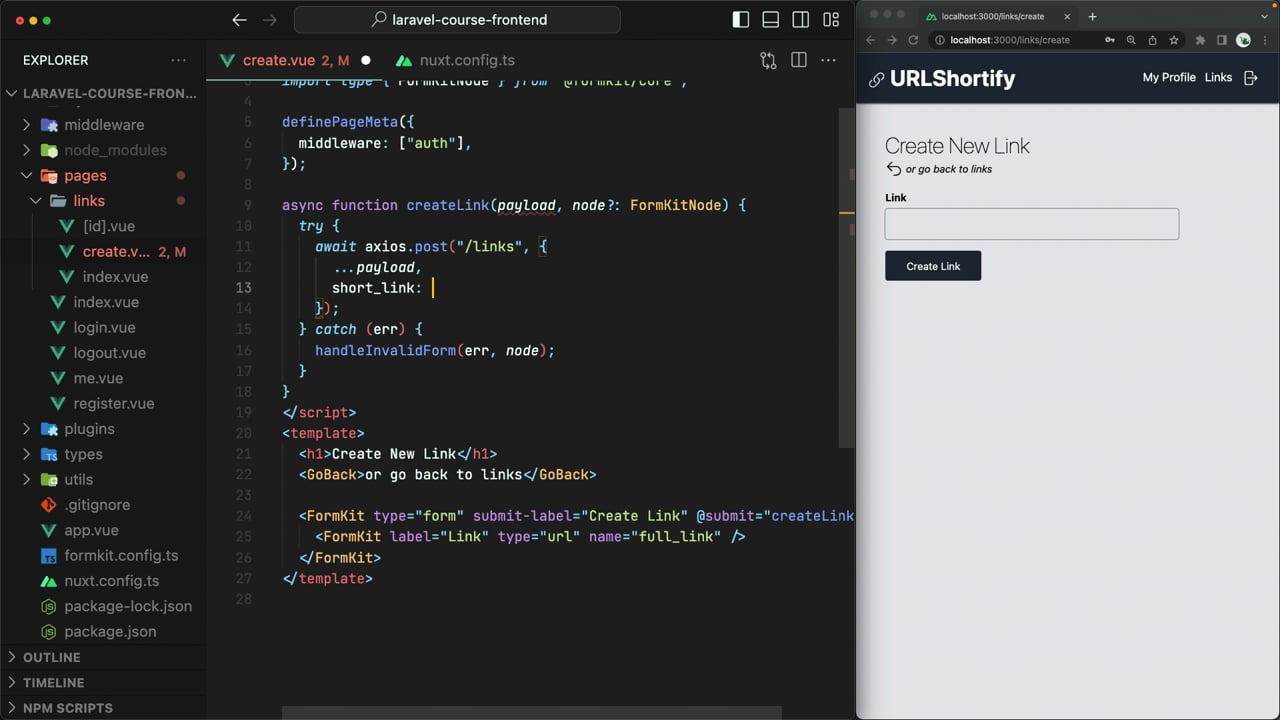The width and height of the screenshot is (1280, 720).
Task: Click the browser zoom magnifier icon
Action: tap(1131, 40)
